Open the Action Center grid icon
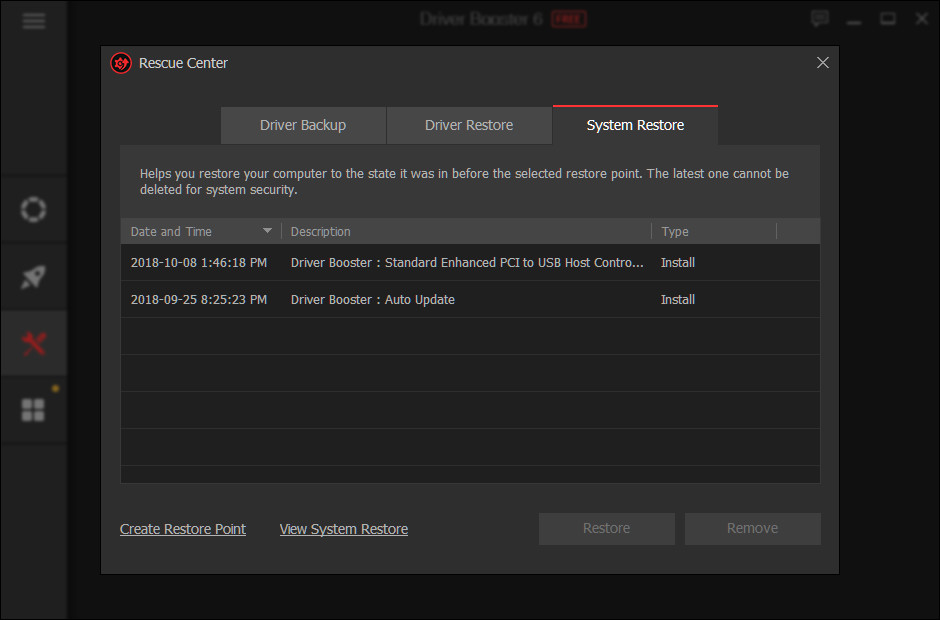 coord(33,410)
